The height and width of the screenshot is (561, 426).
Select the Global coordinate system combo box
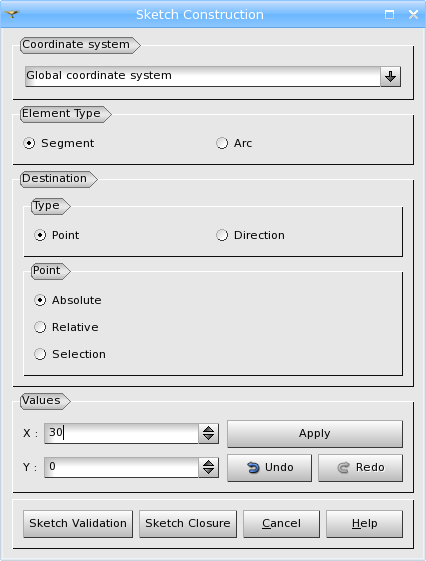[213, 76]
